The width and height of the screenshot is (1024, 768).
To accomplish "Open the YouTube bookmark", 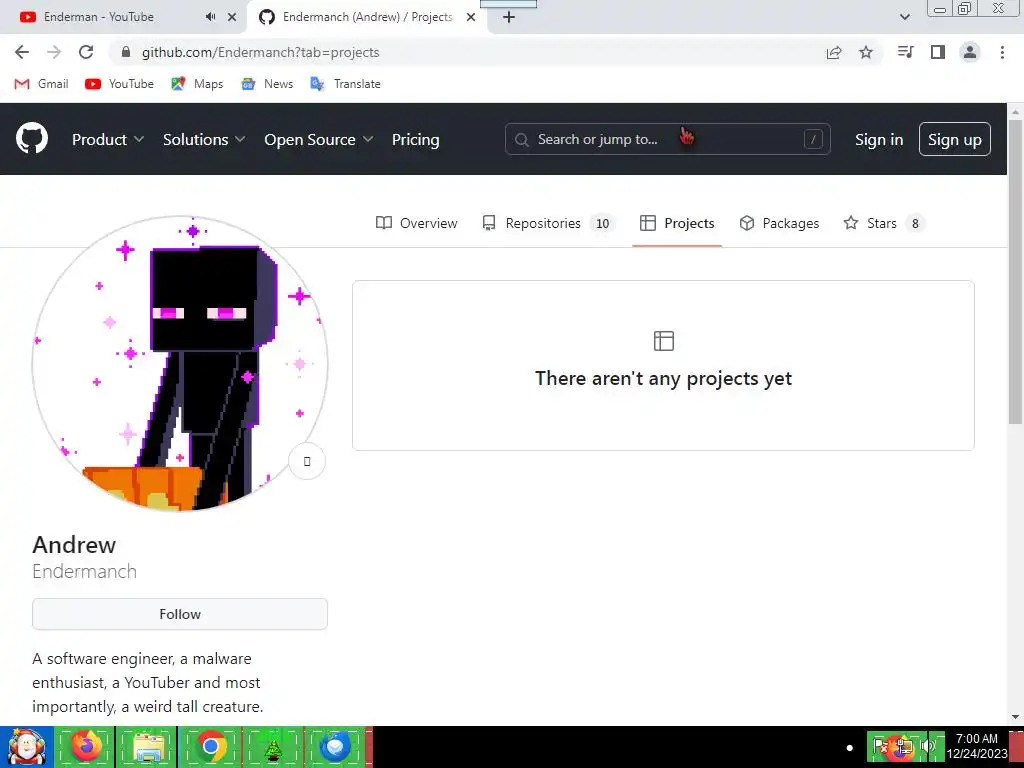I will click(120, 84).
